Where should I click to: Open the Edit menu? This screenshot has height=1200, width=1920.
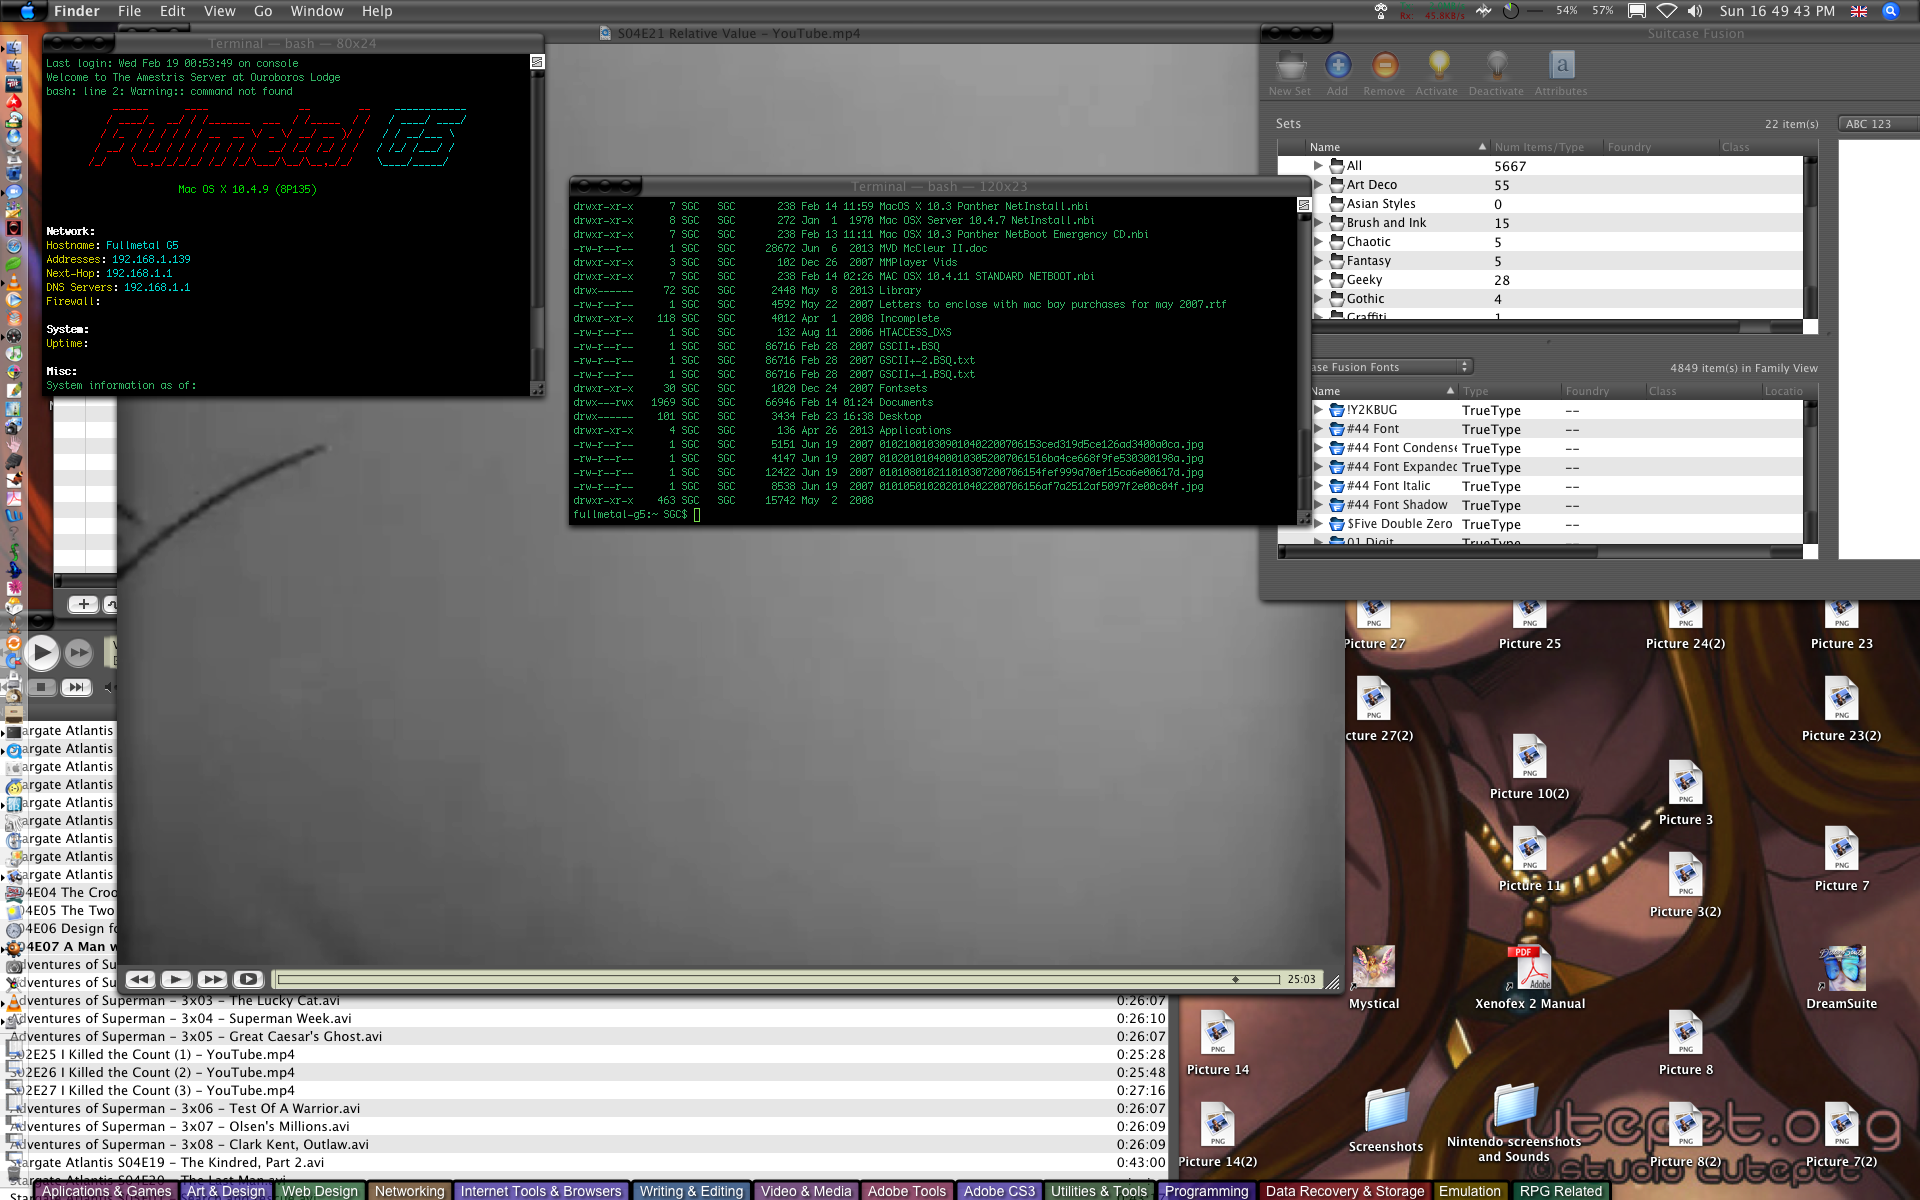click(x=172, y=11)
